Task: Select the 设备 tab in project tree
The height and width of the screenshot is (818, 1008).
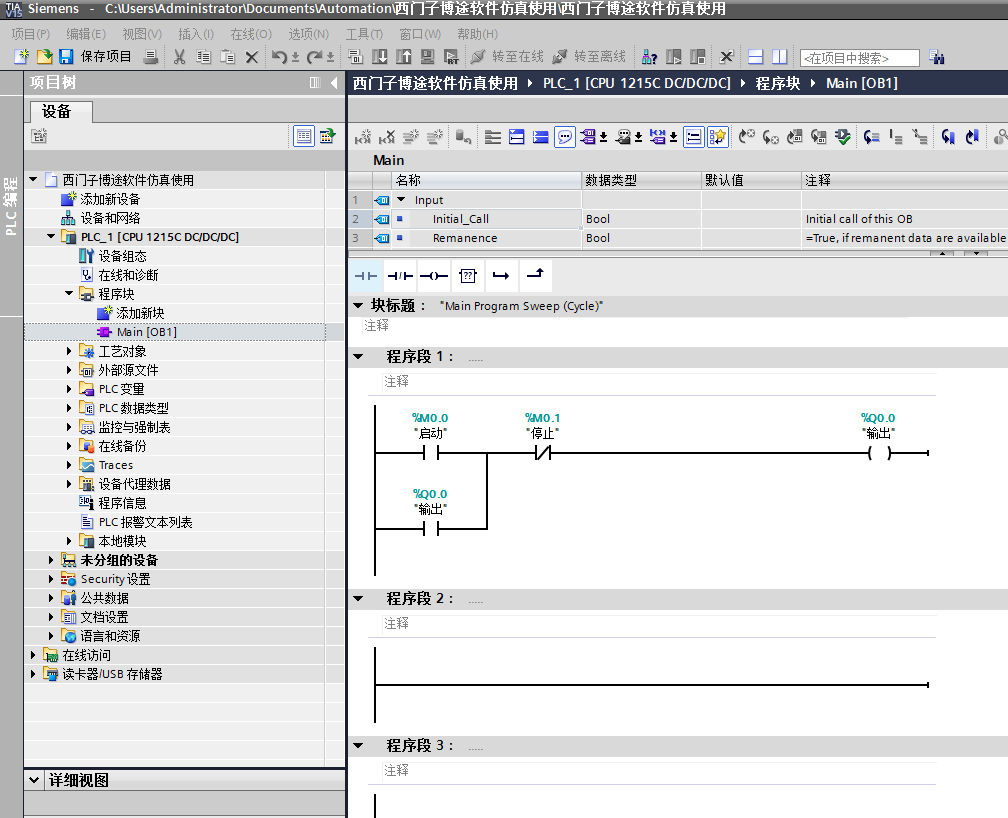Action: coord(62,111)
